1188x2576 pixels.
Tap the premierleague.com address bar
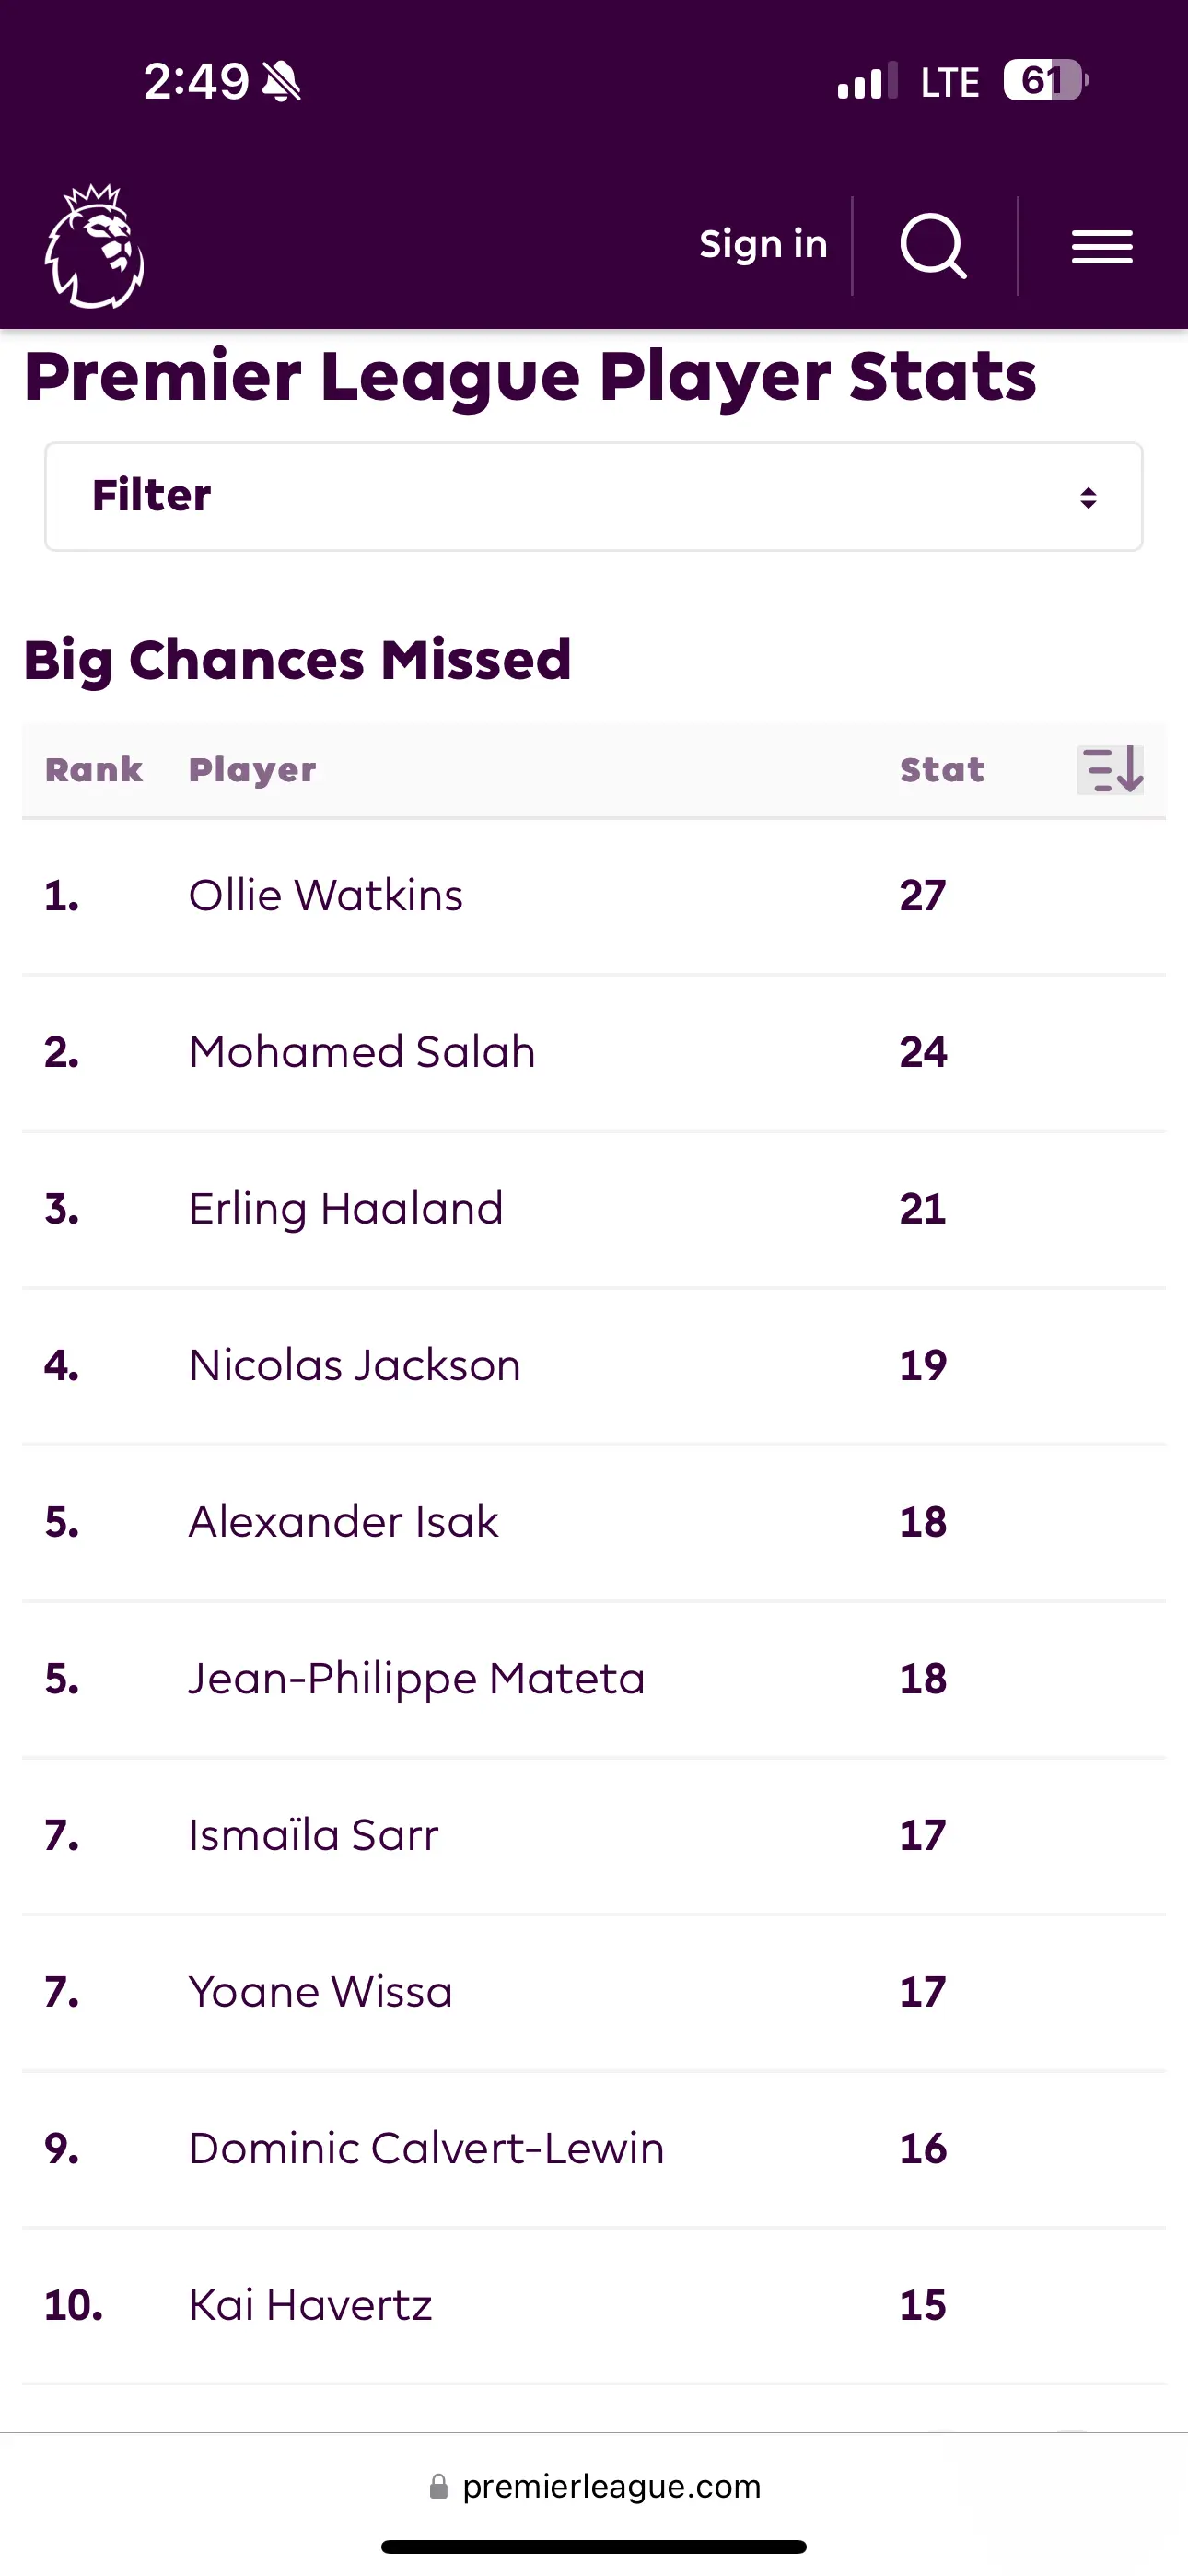pos(594,2487)
